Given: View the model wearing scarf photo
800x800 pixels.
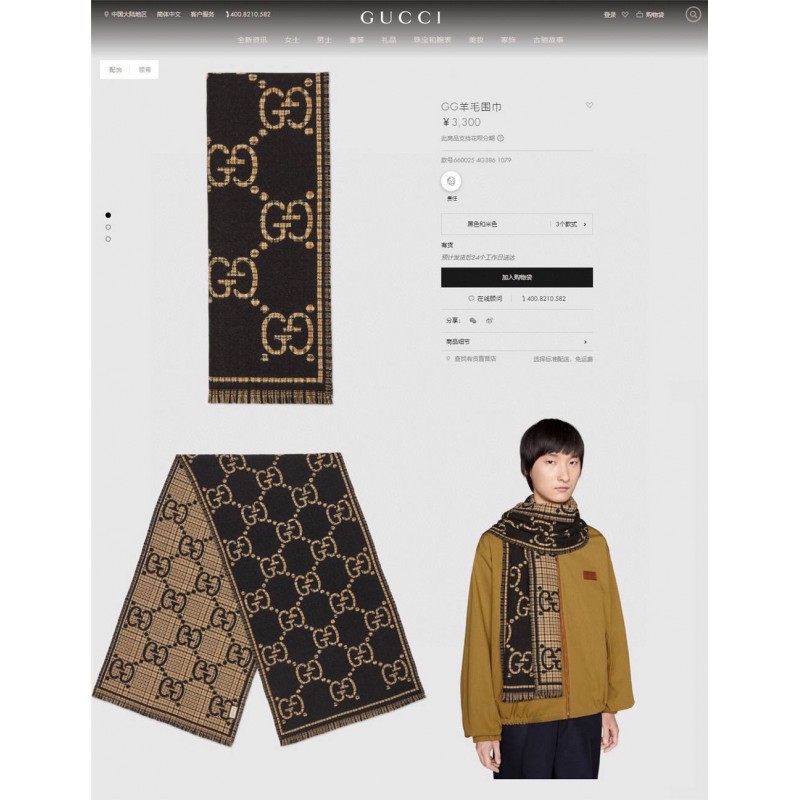Looking at the screenshot, I should click(548, 598).
